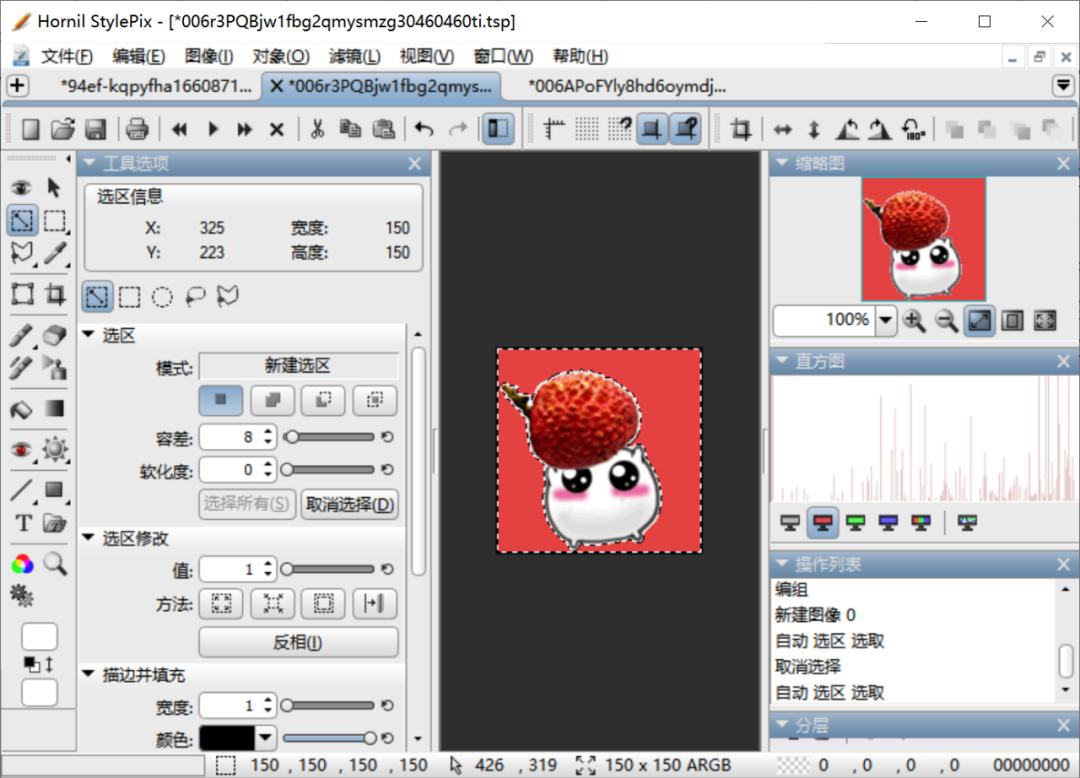
Task: Select the Gradient tool
Action: [55, 410]
